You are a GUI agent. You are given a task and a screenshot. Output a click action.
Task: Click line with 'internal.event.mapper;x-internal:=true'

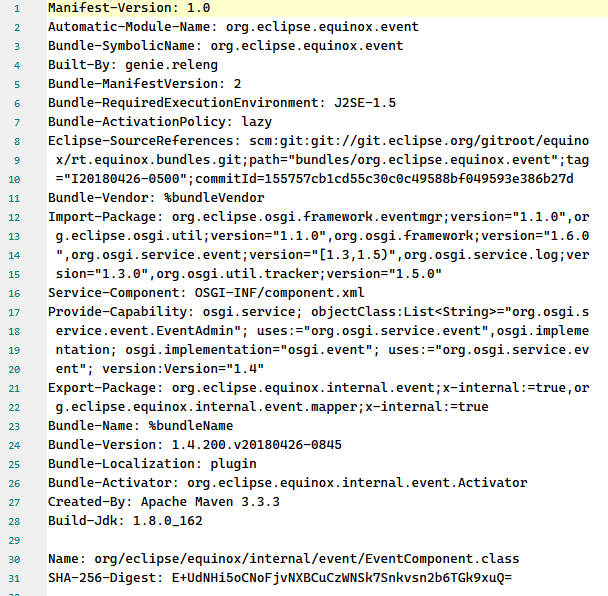[272, 407]
